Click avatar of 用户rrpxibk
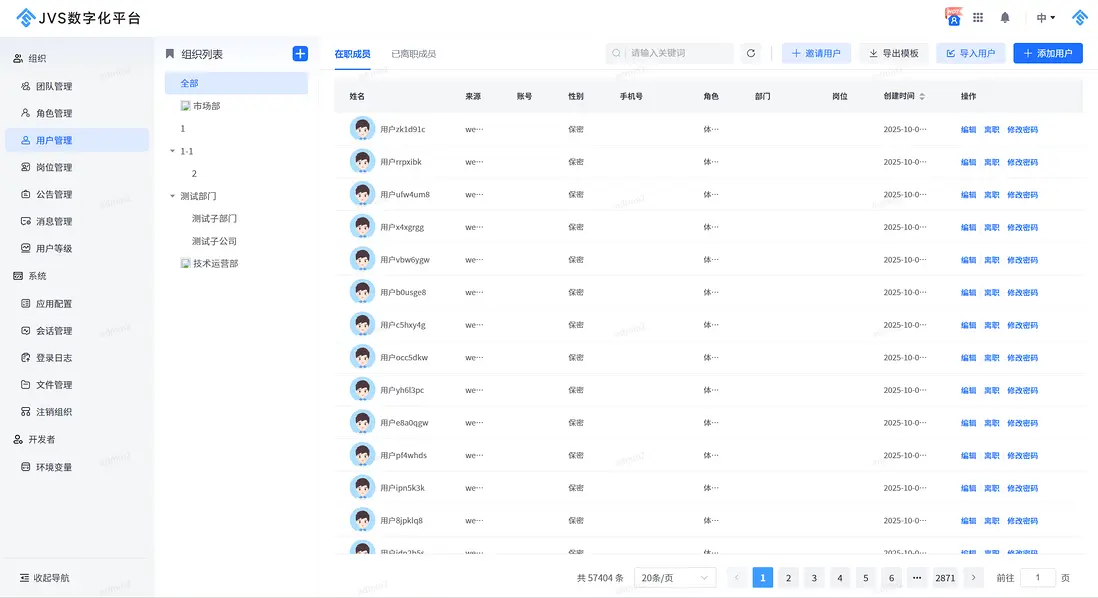This screenshot has height=598, width=1098. 362,162
